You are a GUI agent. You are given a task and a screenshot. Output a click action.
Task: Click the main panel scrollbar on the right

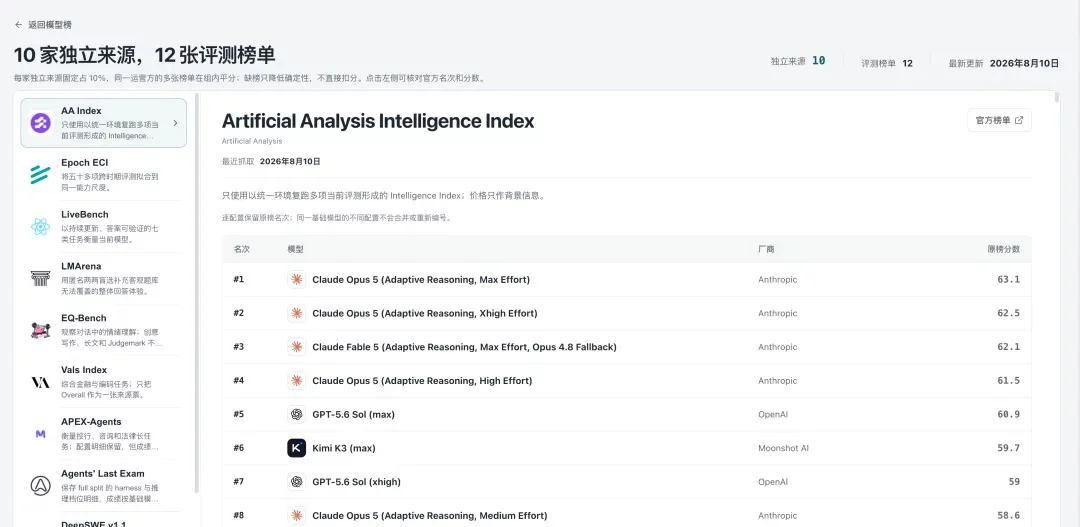pyautogui.click(x=1057, y=98)
